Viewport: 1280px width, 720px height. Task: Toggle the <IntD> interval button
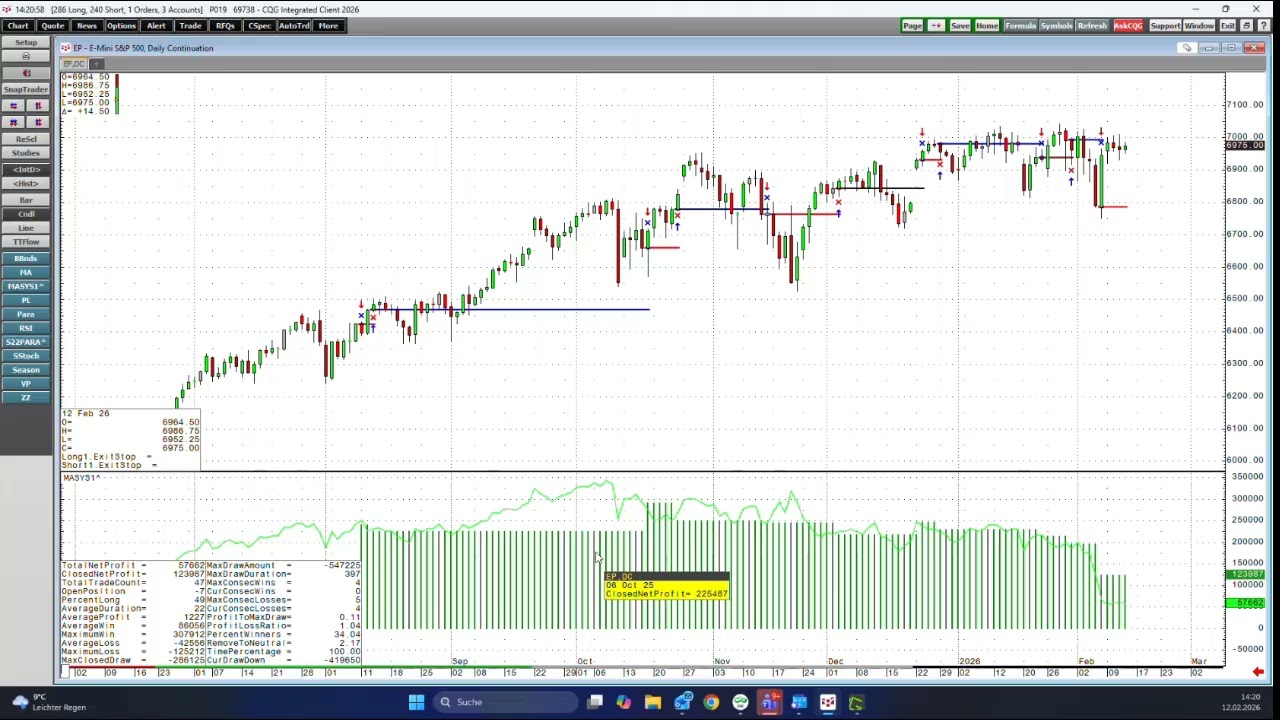[26, 170]
